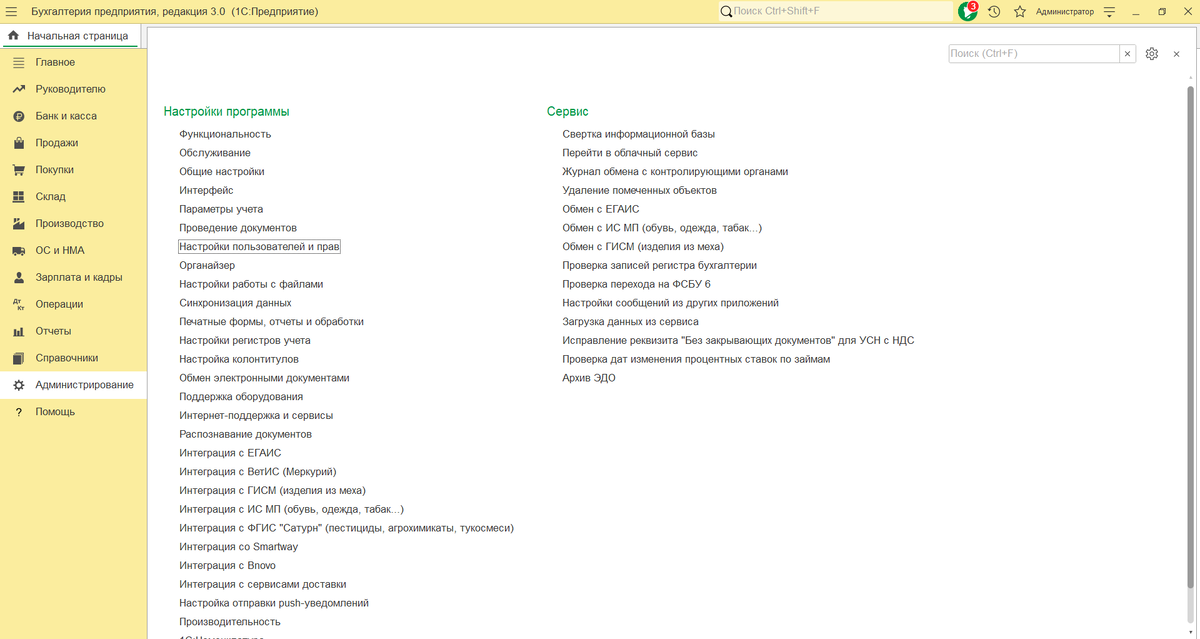
Task: Open Общие настройки link
Action: point(222,172)
